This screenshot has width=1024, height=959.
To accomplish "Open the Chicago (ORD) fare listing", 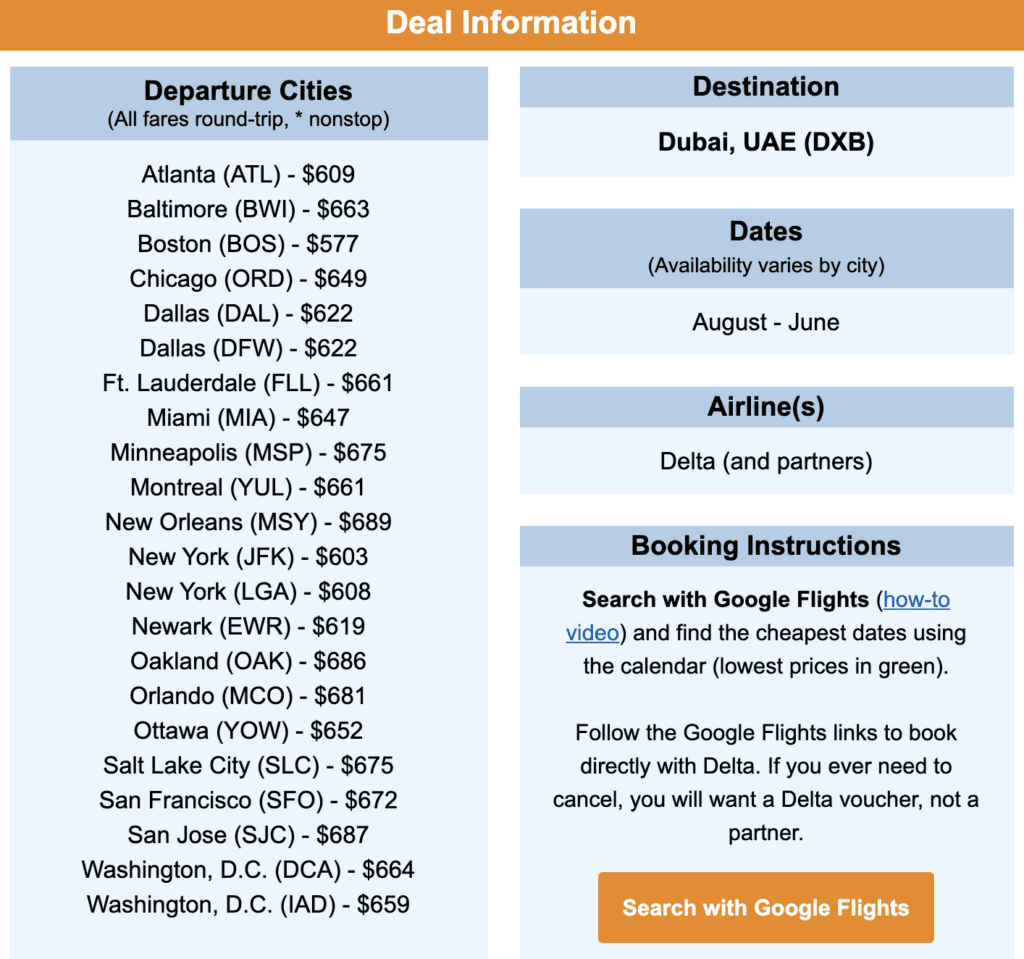I will [247, 278].
